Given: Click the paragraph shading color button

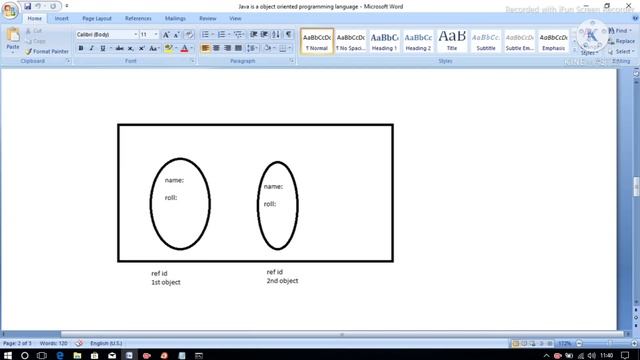Looking at the screenshot, I should click(x=268, y=48).
